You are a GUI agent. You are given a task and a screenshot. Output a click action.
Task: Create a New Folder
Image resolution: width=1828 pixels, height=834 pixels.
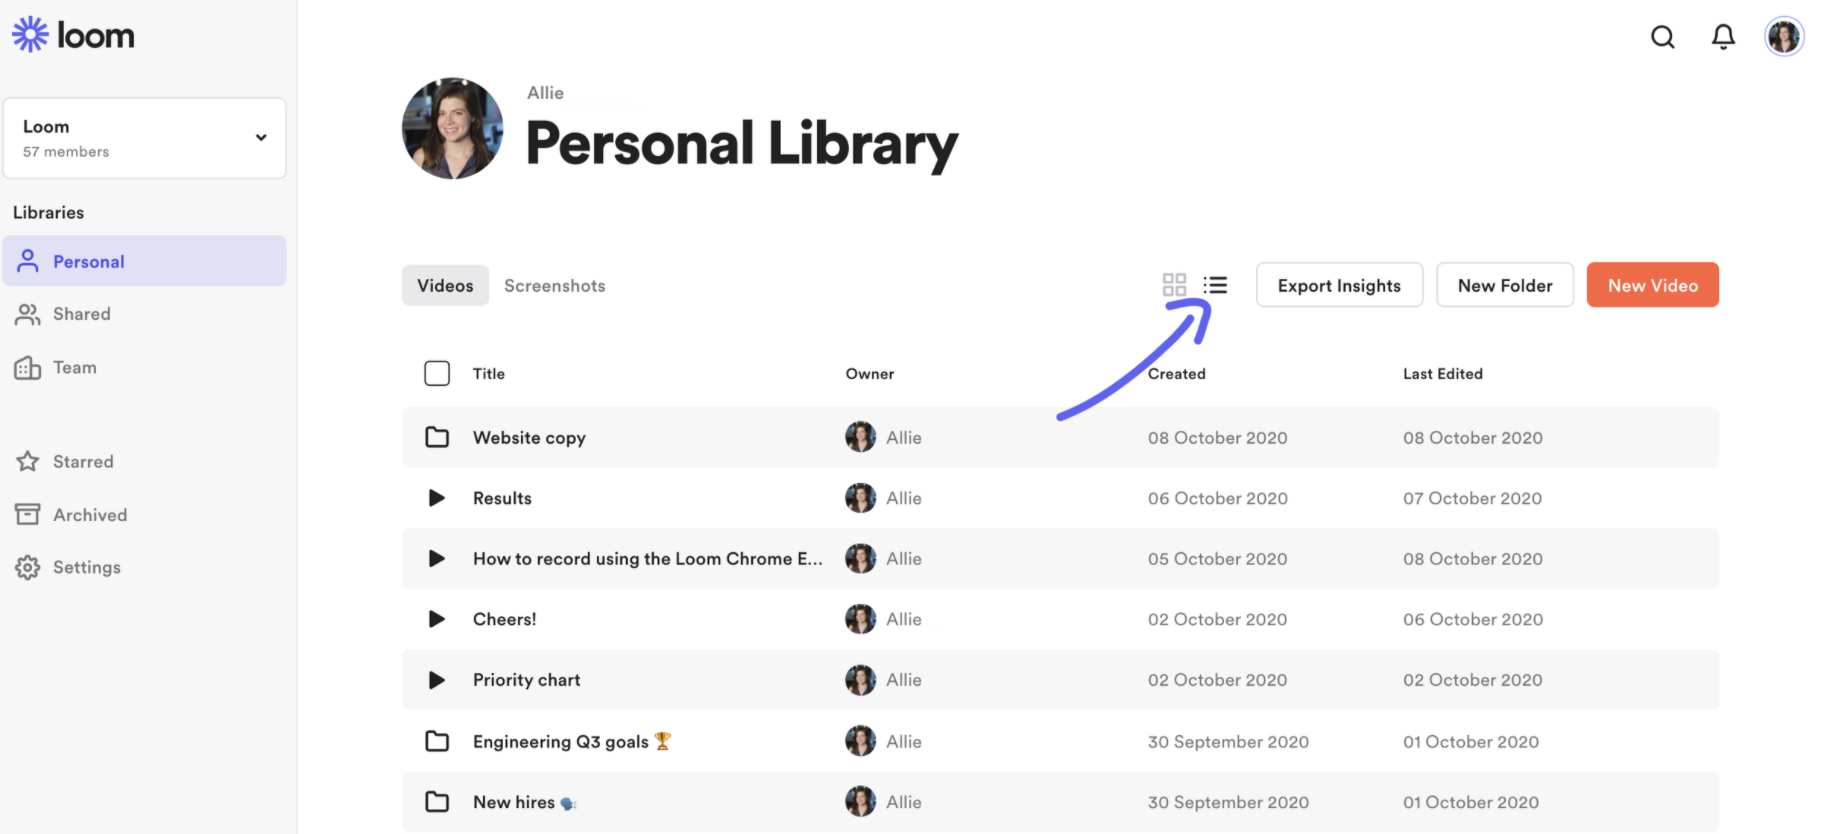pos(1505,285)
